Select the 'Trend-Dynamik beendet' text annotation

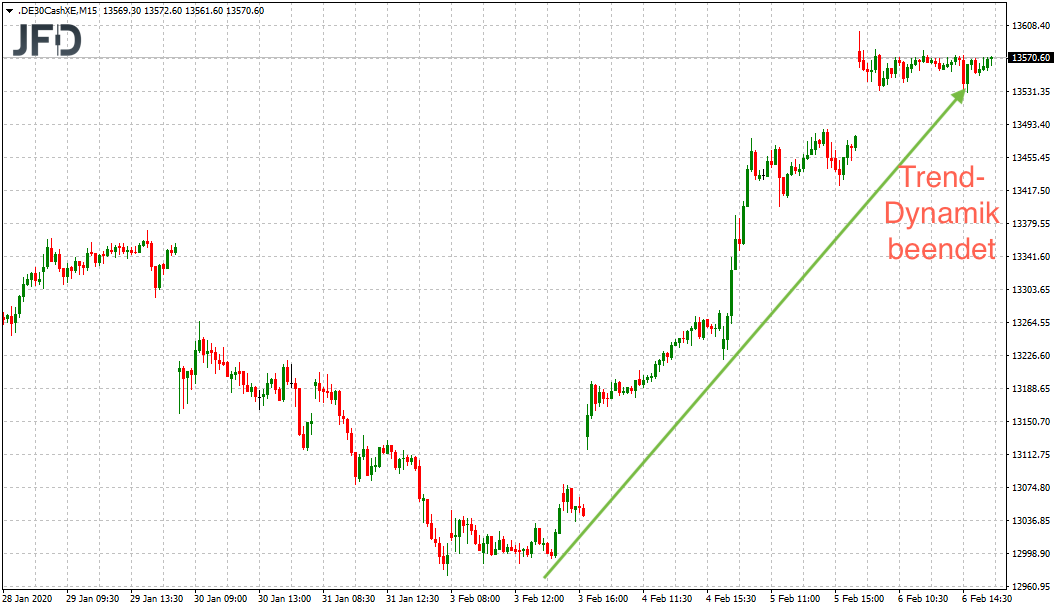[x=941, y=213]
